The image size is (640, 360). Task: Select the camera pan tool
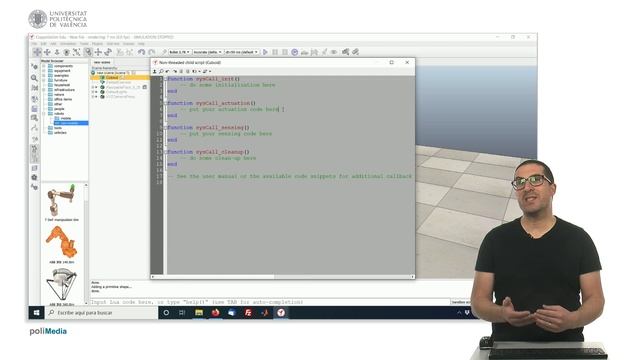[x=37, y=52]
